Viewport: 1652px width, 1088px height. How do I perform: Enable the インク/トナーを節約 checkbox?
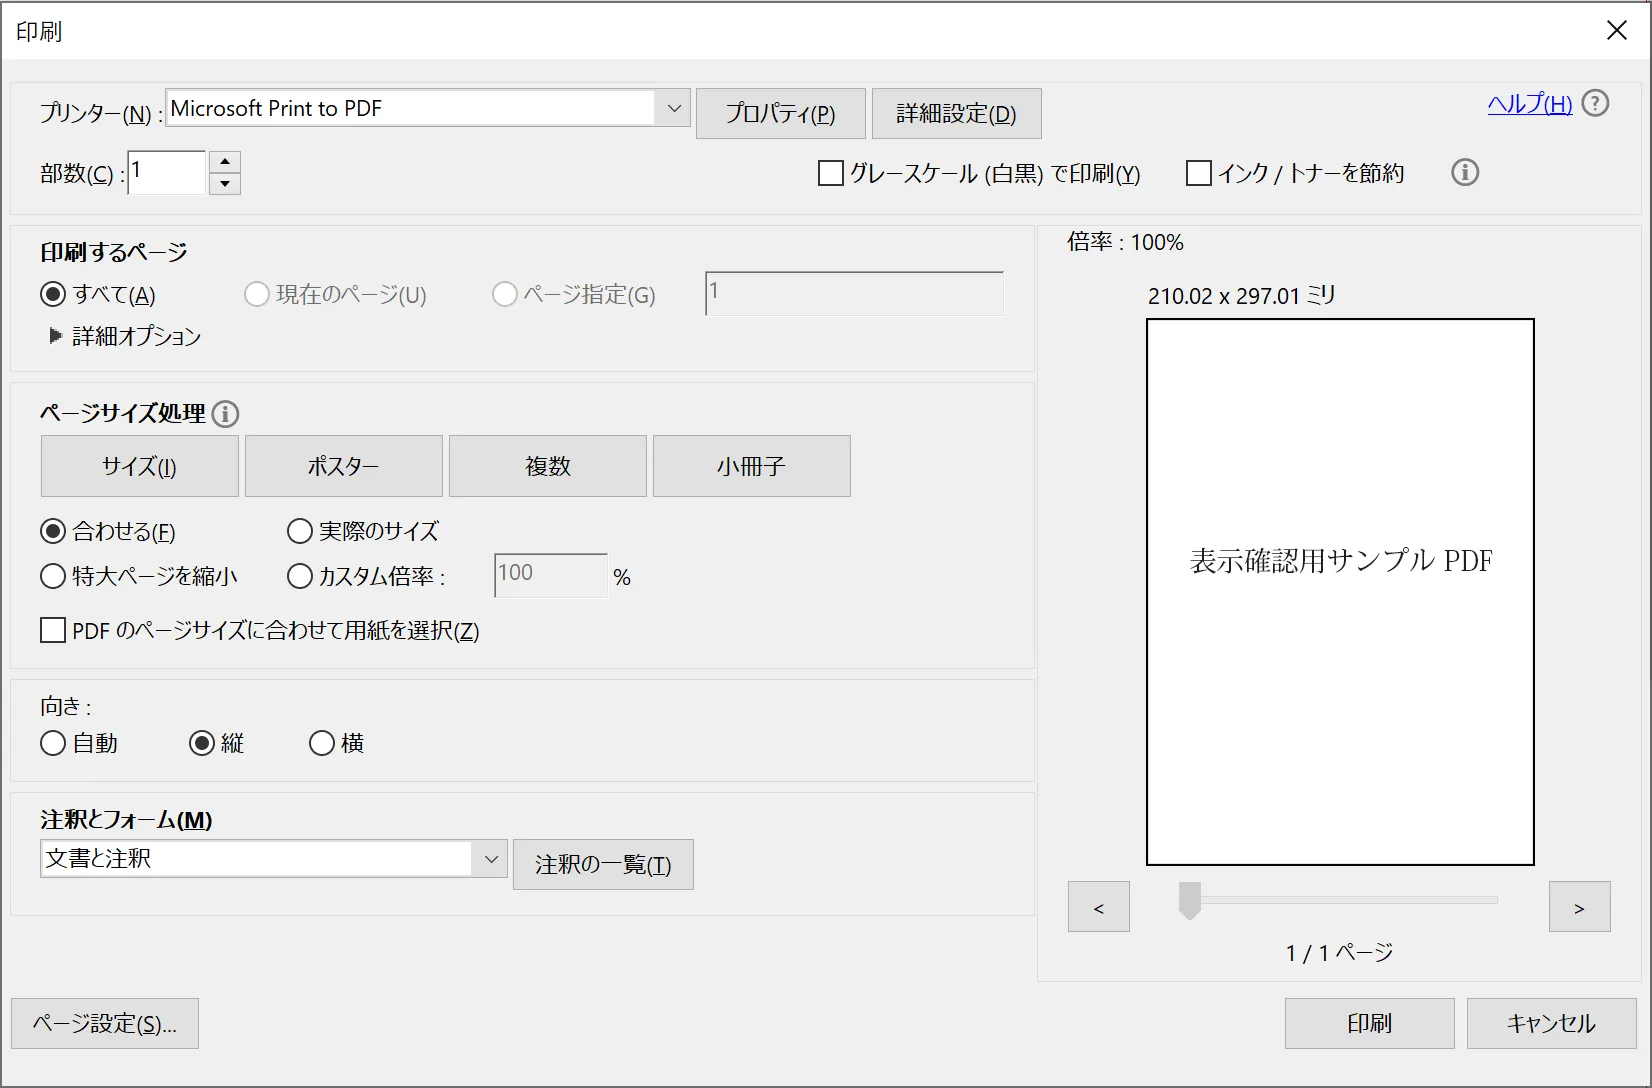tap(1199, 173)
